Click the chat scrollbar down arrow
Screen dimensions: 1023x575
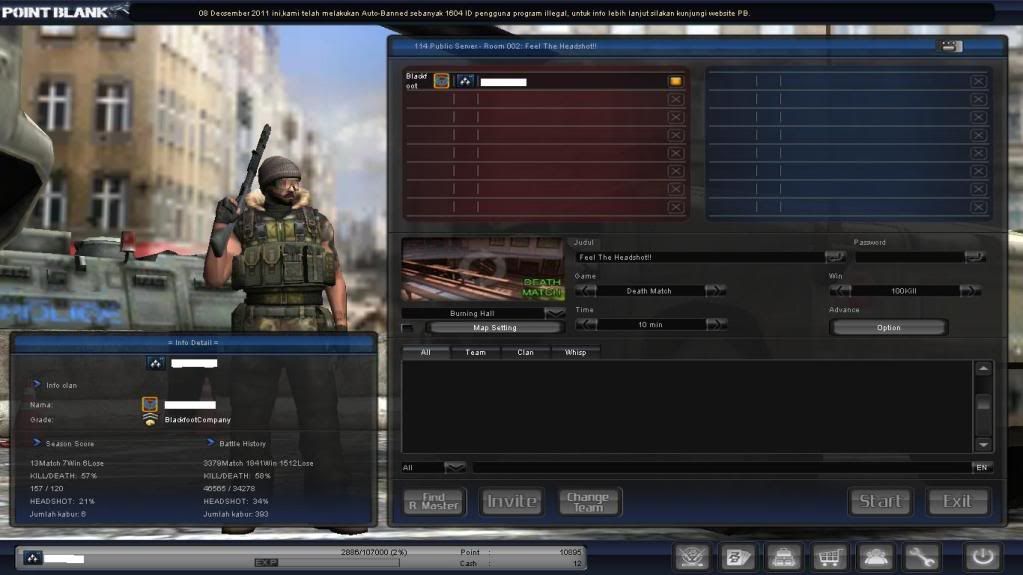(x=983, y=444)
